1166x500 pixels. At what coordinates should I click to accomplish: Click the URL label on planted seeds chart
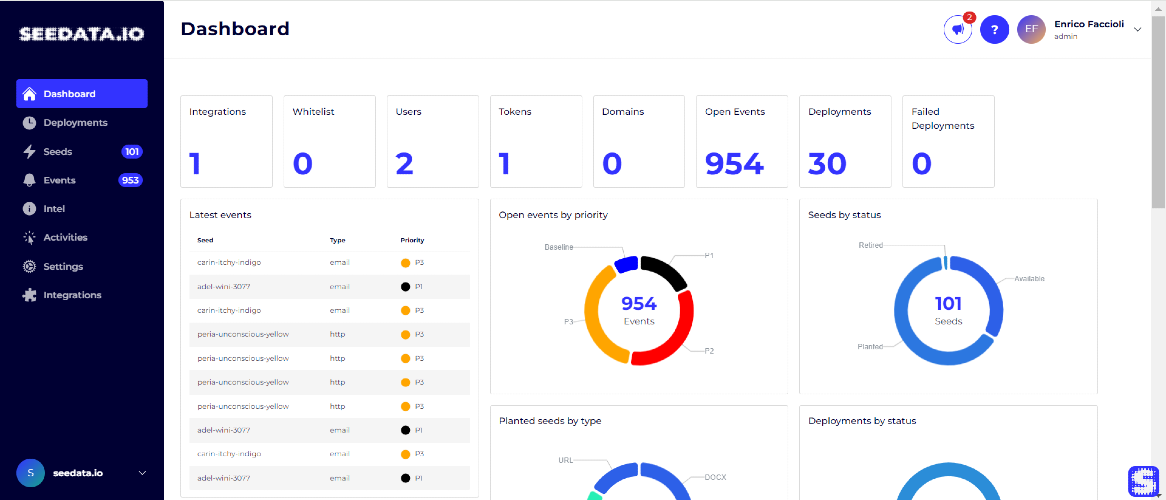coord(565,460)
